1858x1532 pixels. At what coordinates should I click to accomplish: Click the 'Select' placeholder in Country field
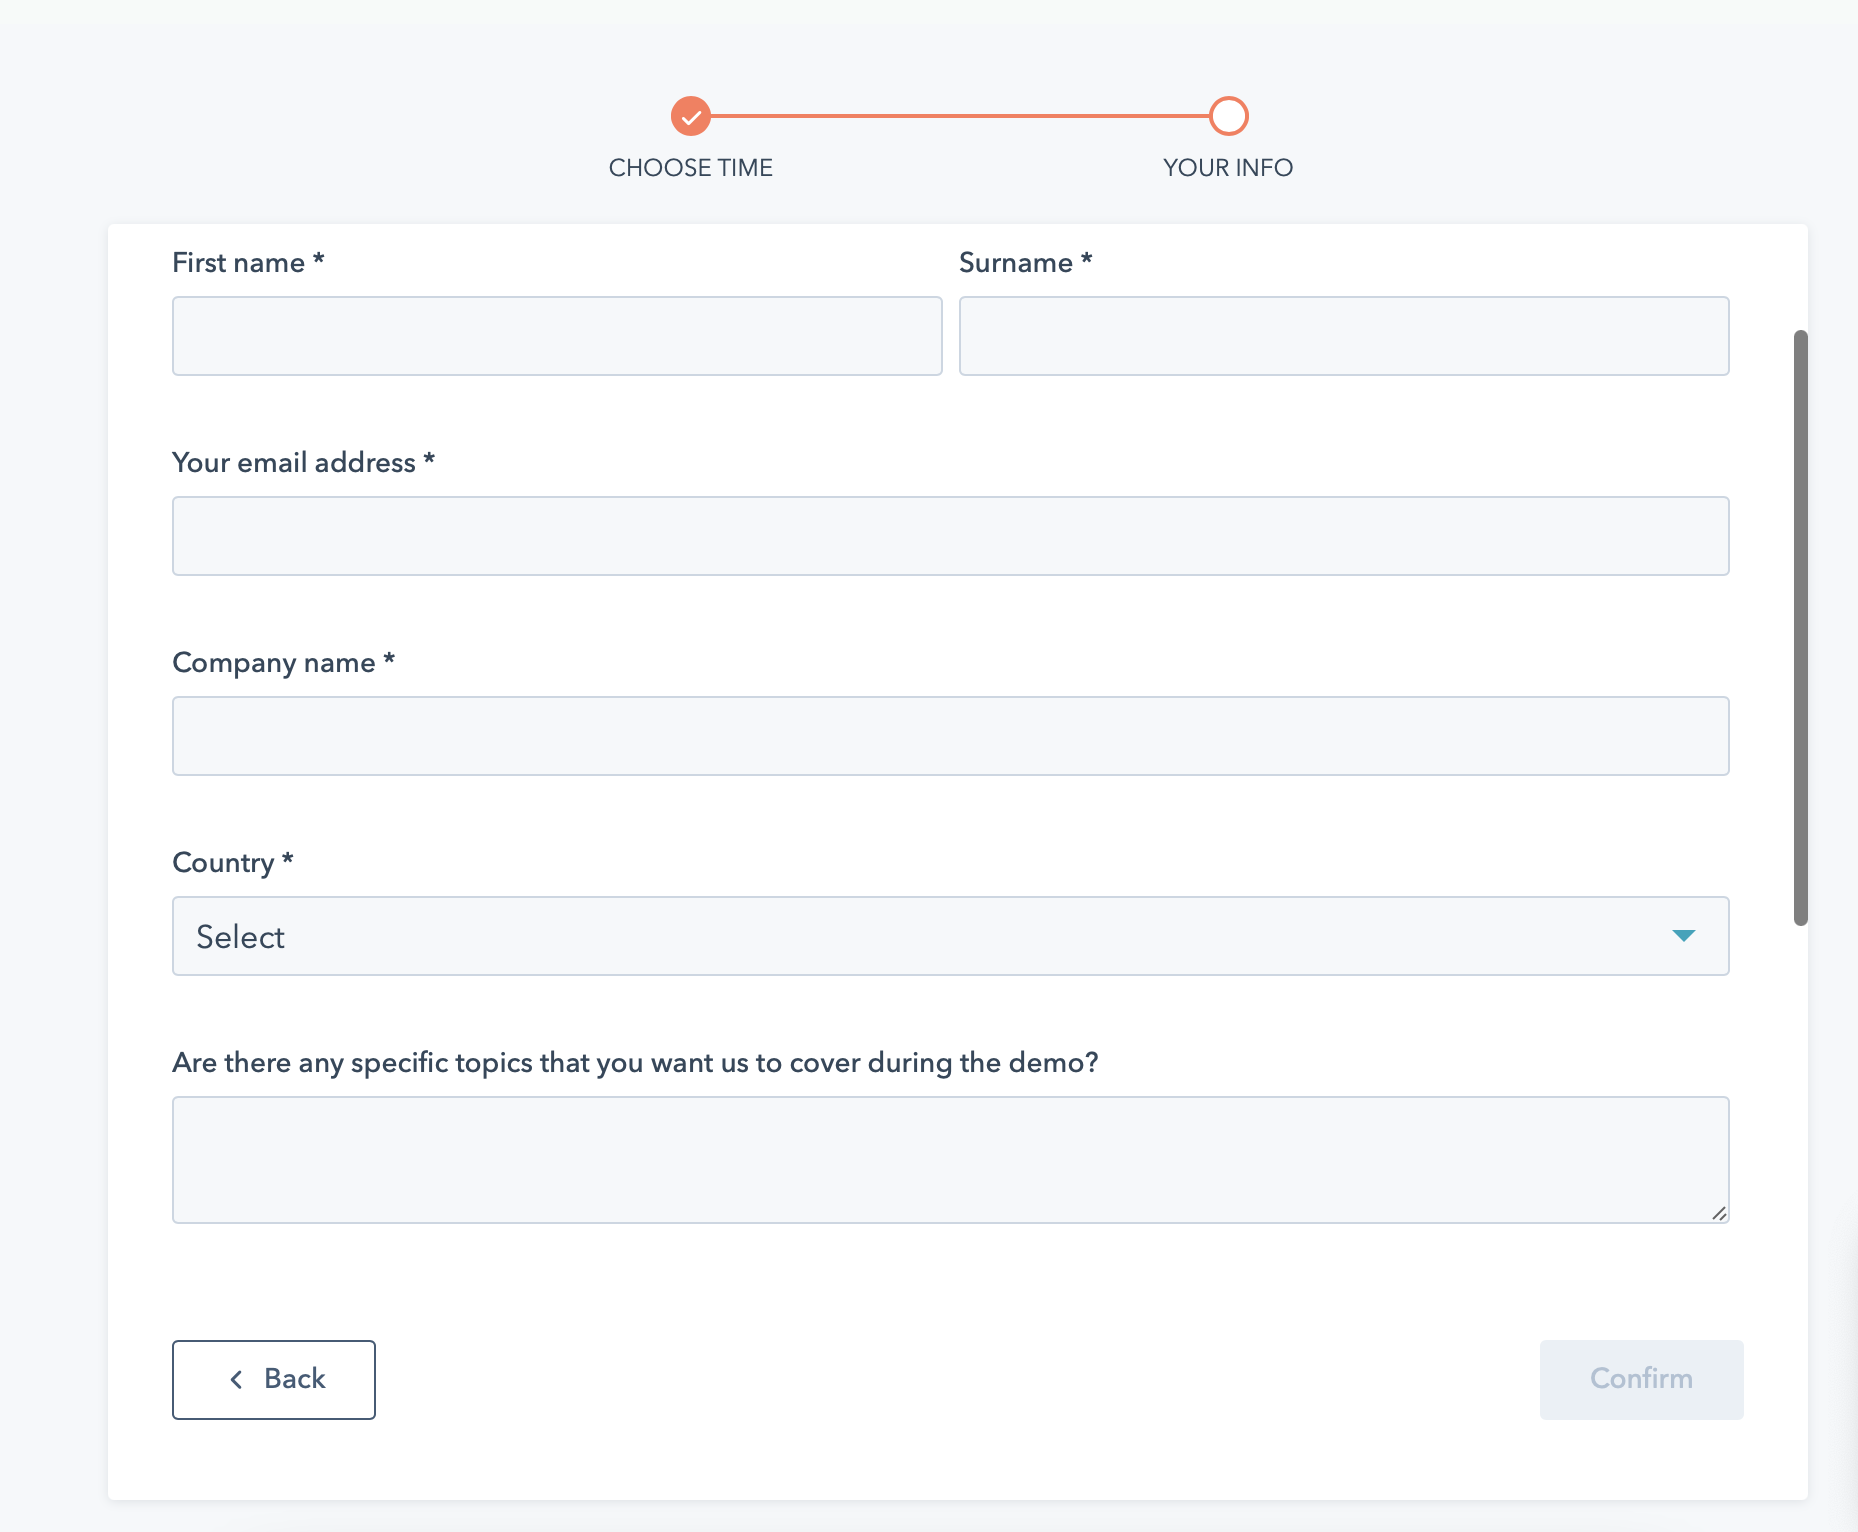pyautogui.click(x=241, y=937)
